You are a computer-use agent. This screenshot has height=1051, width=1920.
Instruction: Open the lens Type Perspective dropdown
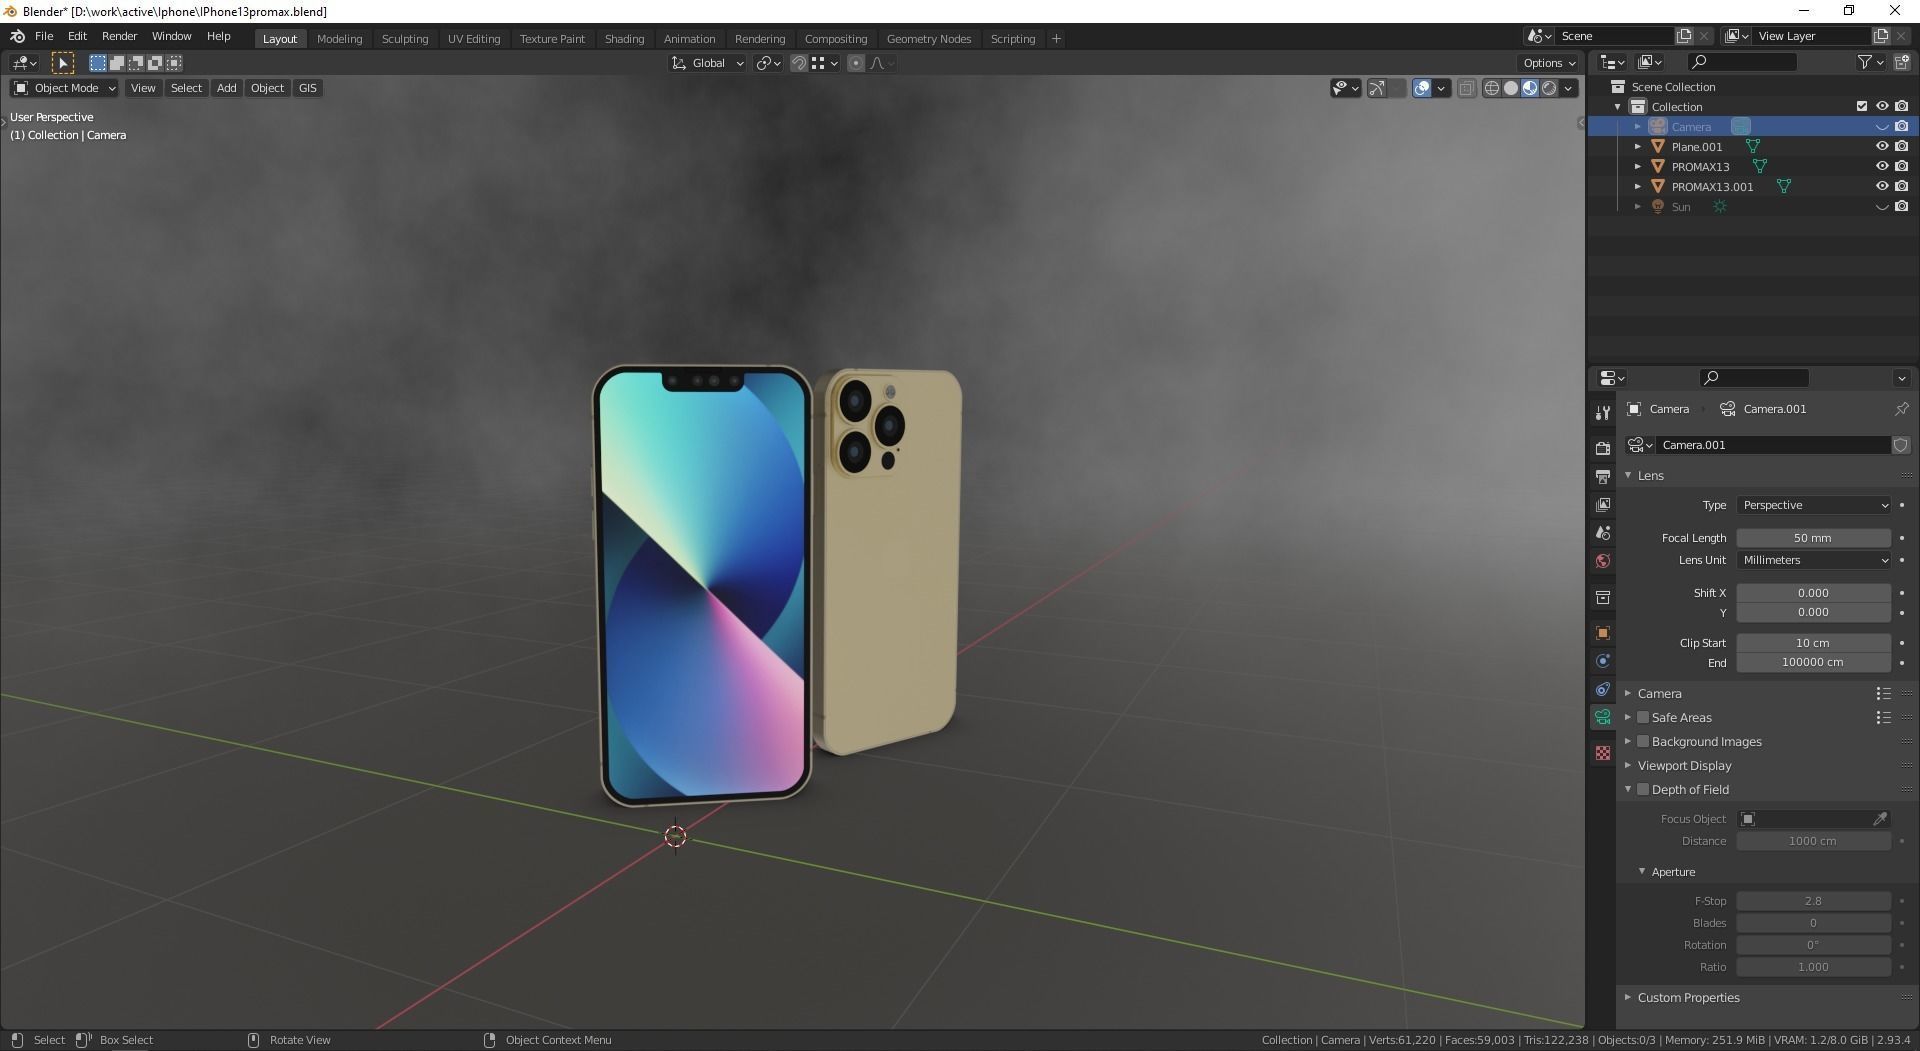(1813, 505)
